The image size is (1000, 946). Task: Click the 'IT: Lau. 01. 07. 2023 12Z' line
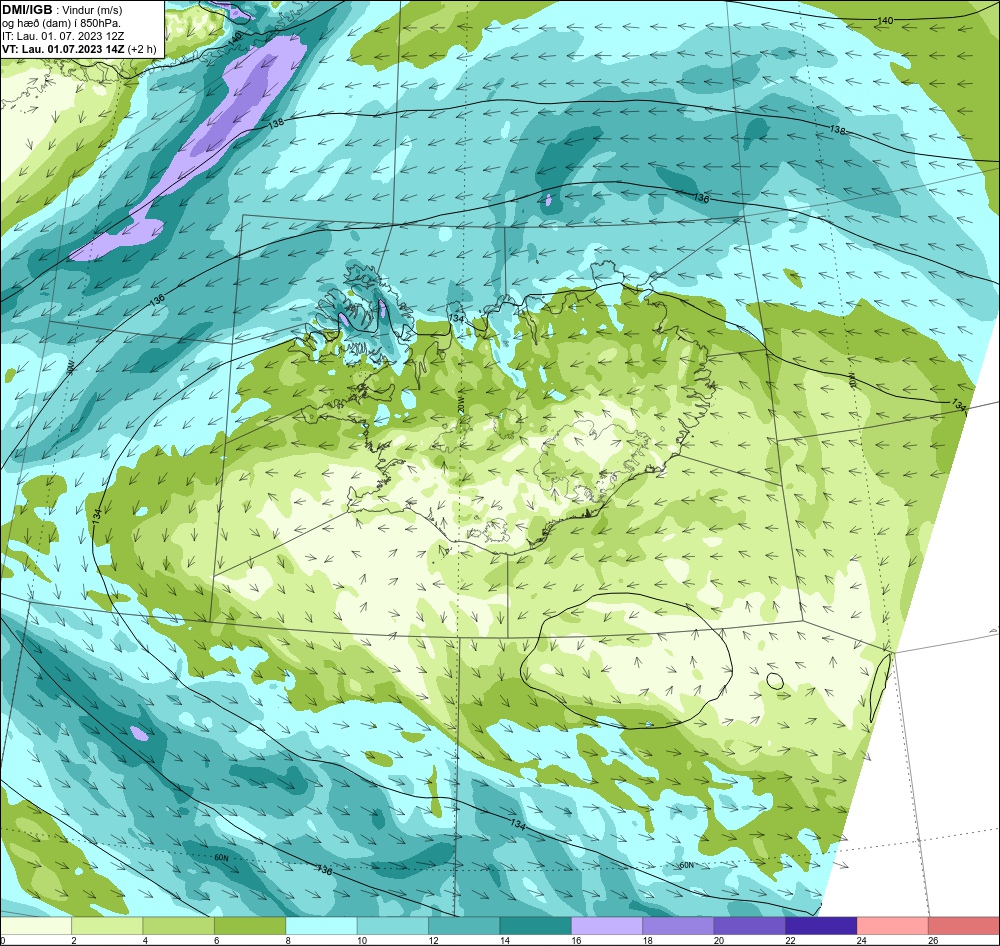pos(62,36)
